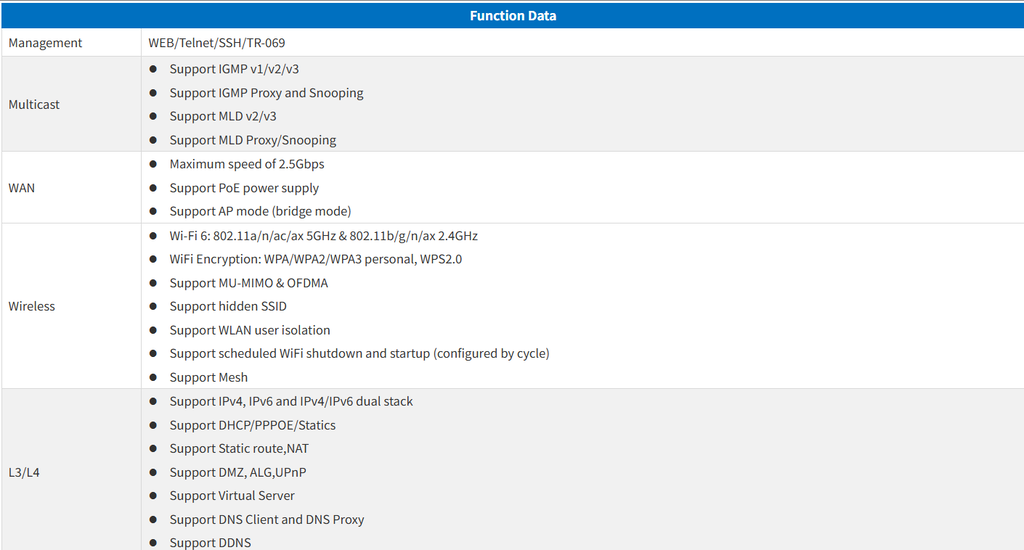Click Maximum speed of 2.5Gbps text
Screen dimensions: 1024x550
pyautogui.click(x=246, y=164)
